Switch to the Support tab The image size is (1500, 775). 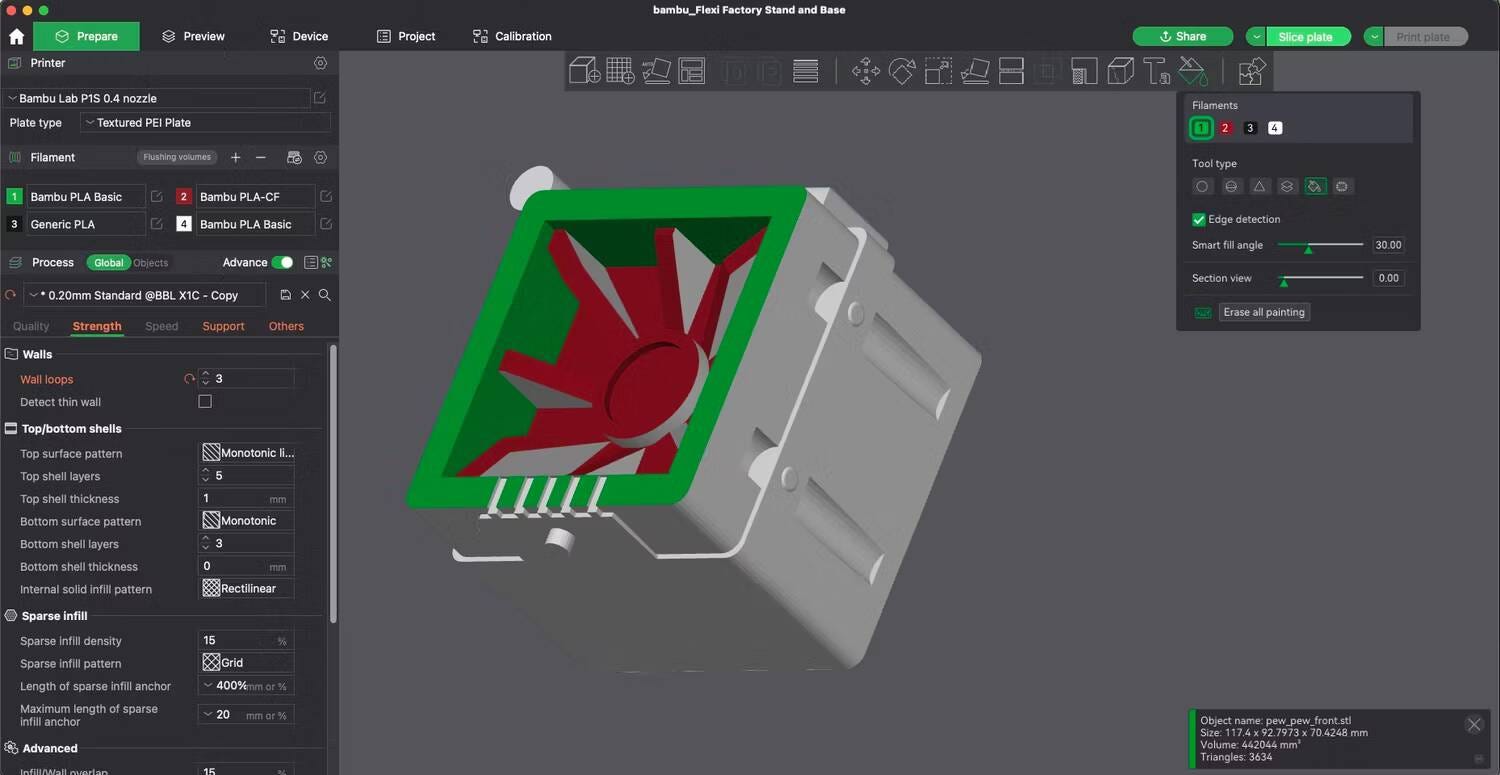click(x=223, y=326)
